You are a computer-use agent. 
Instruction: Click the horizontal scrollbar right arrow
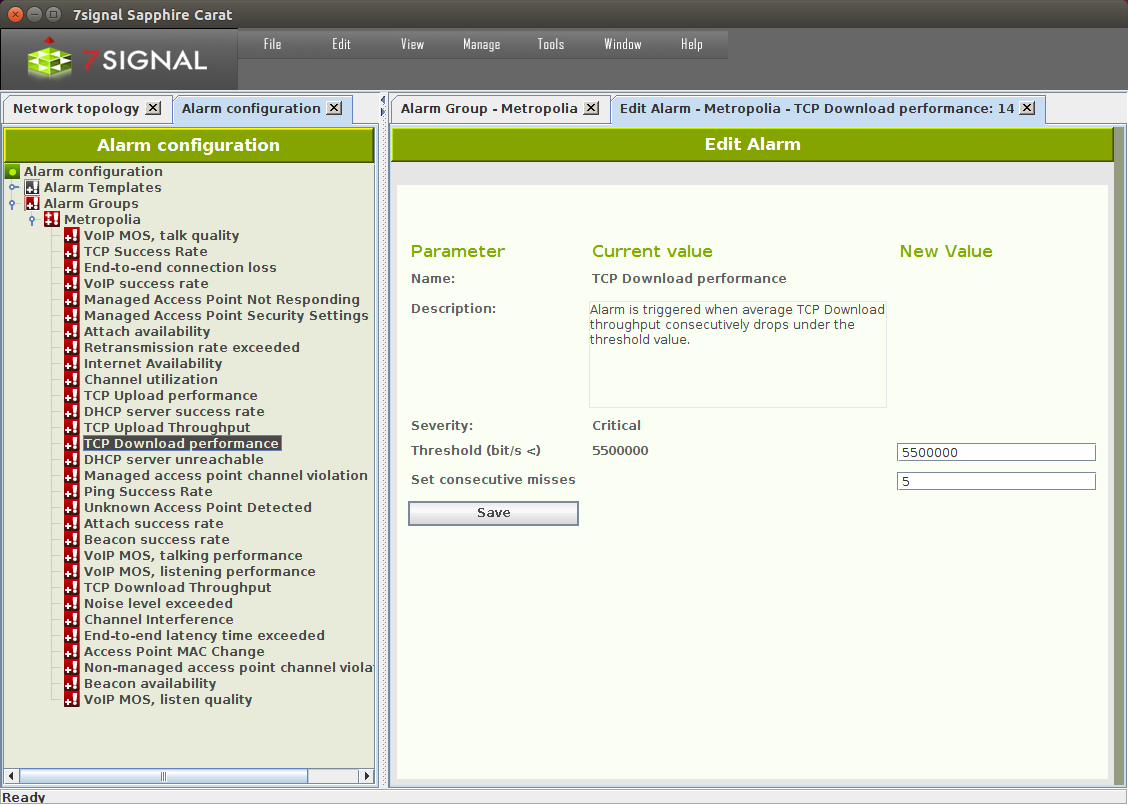[367, 776]
